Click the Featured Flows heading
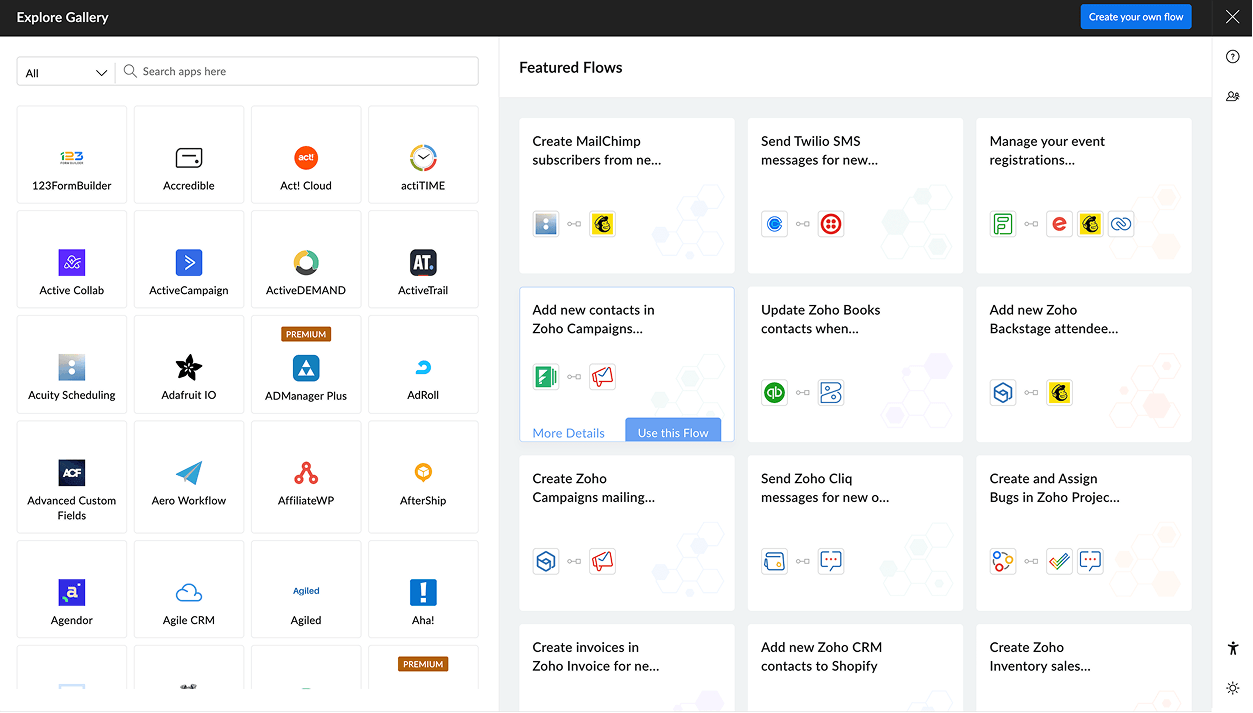Image resolution: width=1253 pixels, height=713 pixels. click(571, 68)
